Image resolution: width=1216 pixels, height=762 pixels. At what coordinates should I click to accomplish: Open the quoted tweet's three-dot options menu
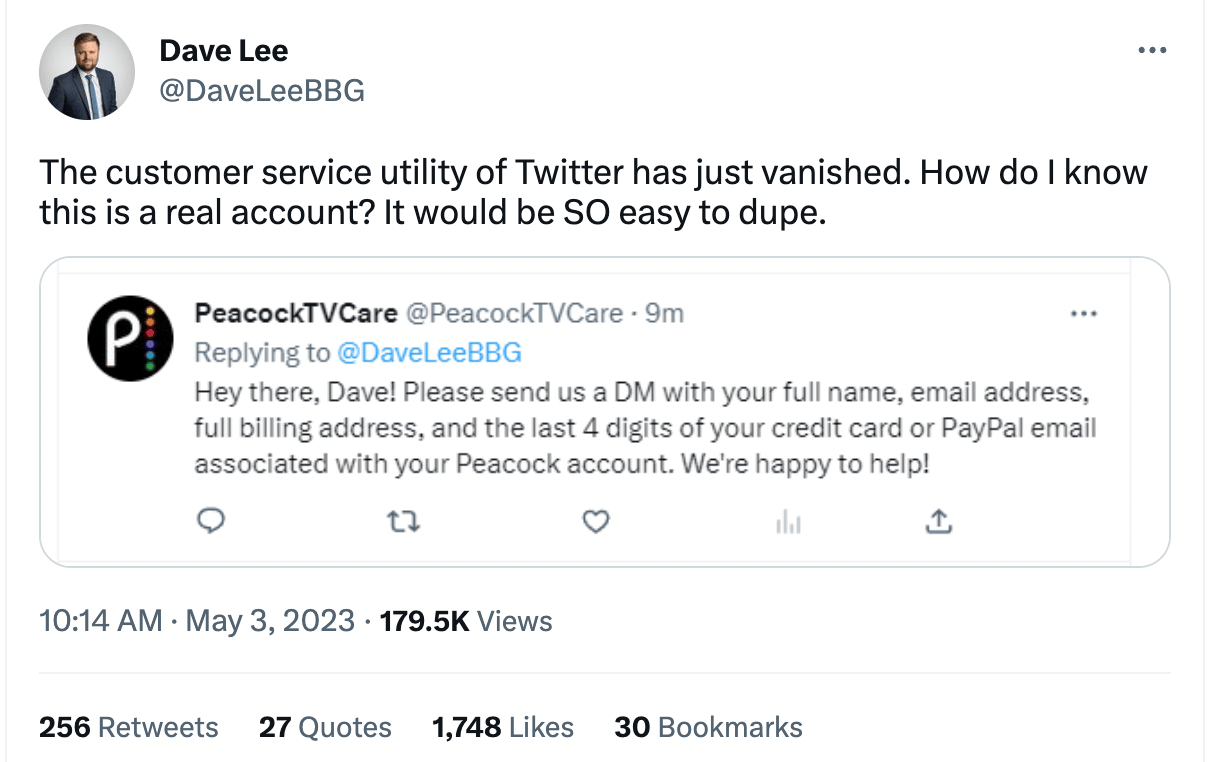[1083, 313]
